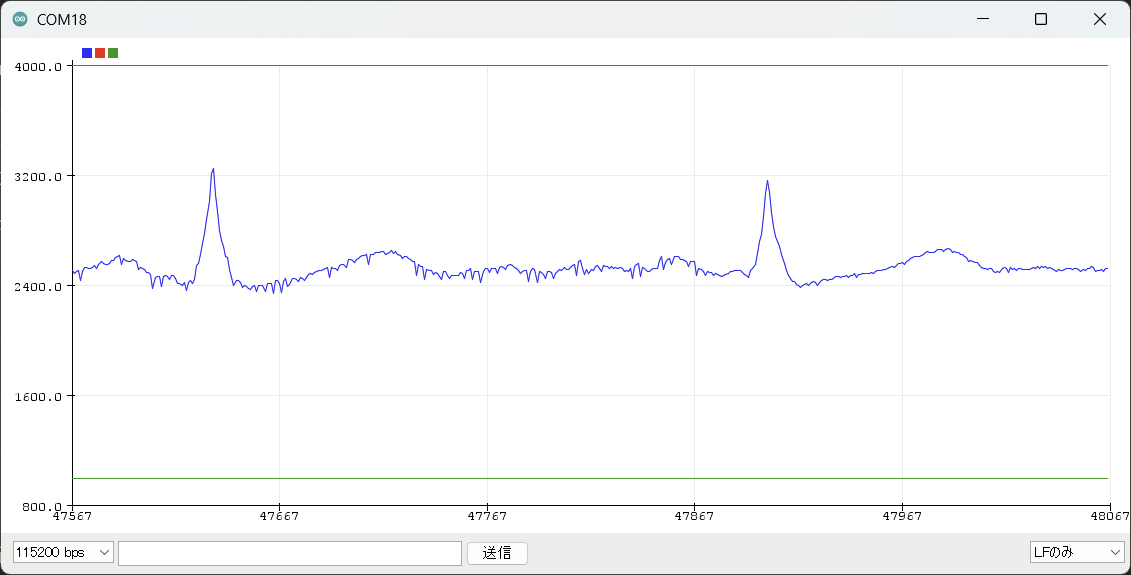Click the red series legend square
Viewport: 1131px width, 575px height.
(x=100, y=53)
